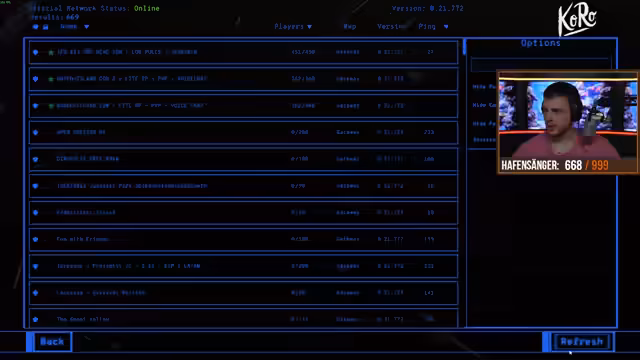
Task: Click the shield icon on the 0/100 ping-100 row
Action: [x=36, y=159]
